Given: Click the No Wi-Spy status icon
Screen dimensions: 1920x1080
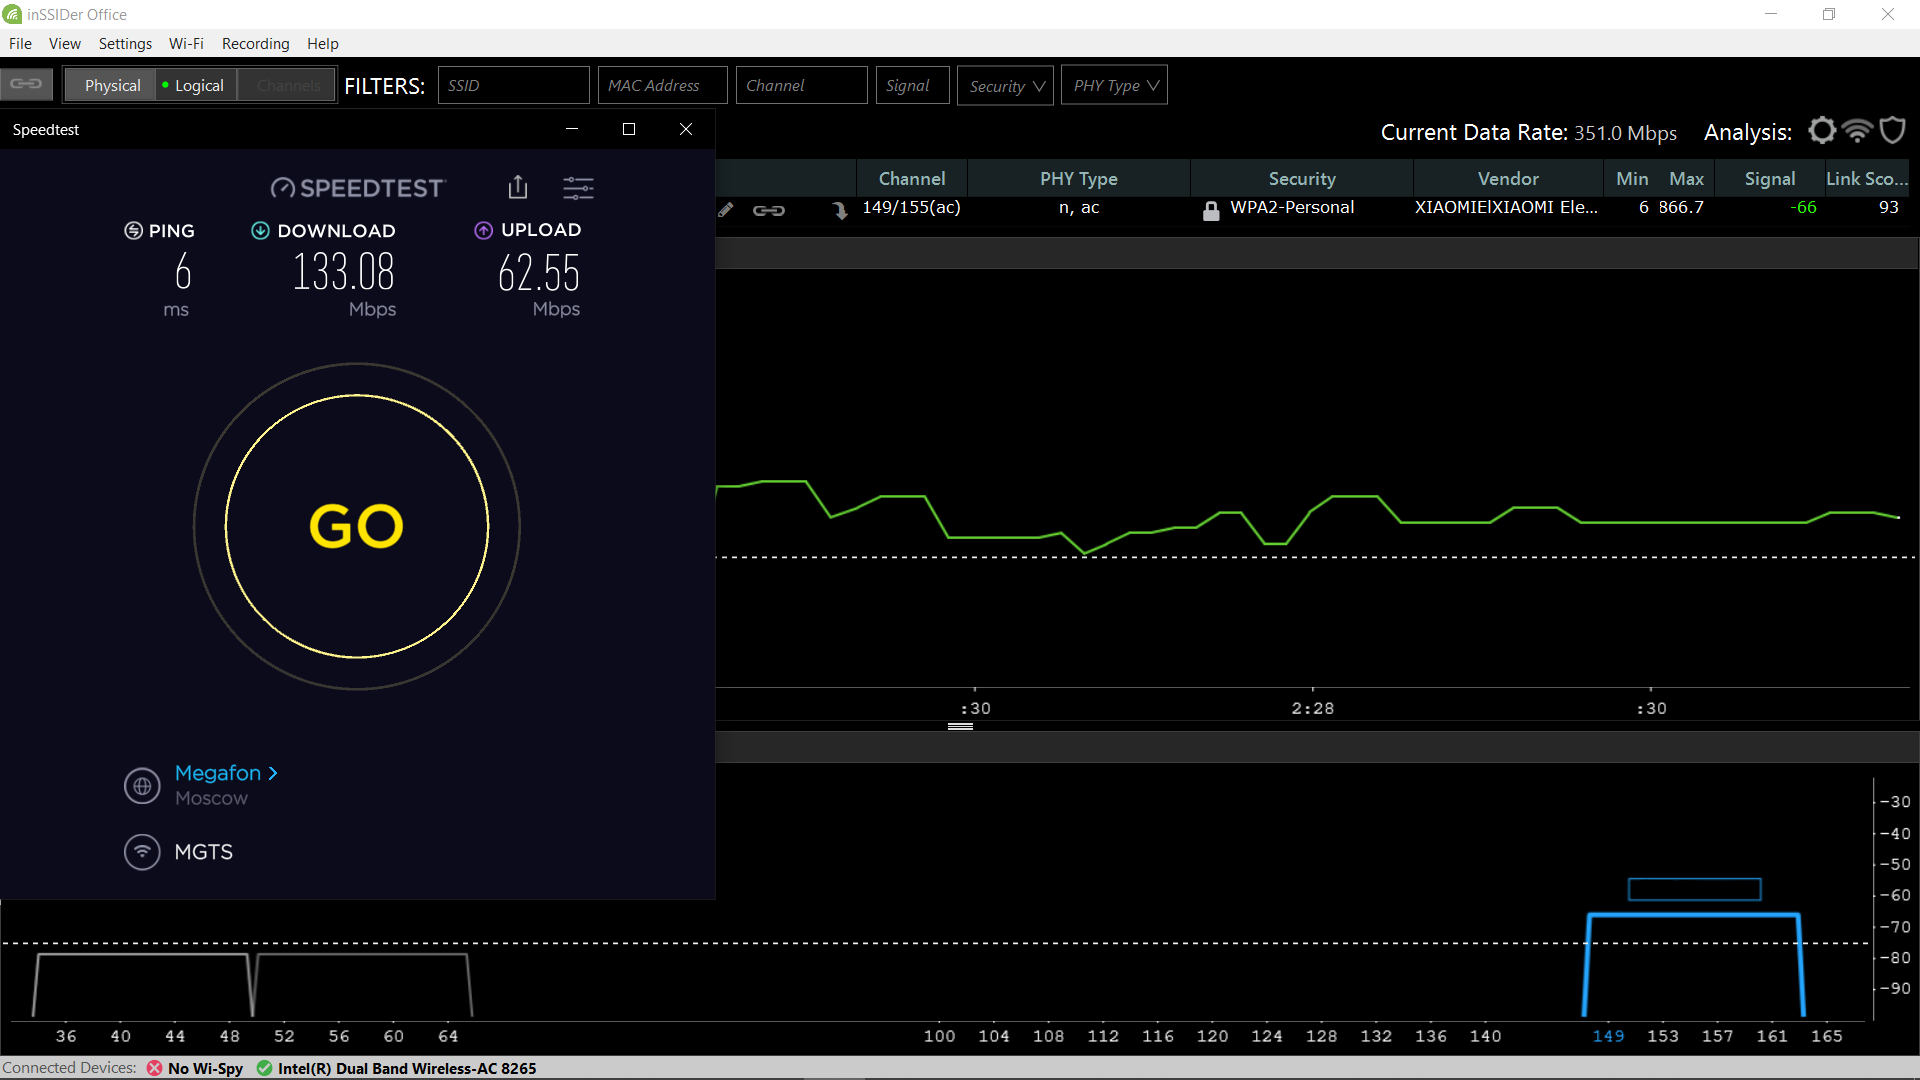Looking at the screenshot, I should (154, 1068).
